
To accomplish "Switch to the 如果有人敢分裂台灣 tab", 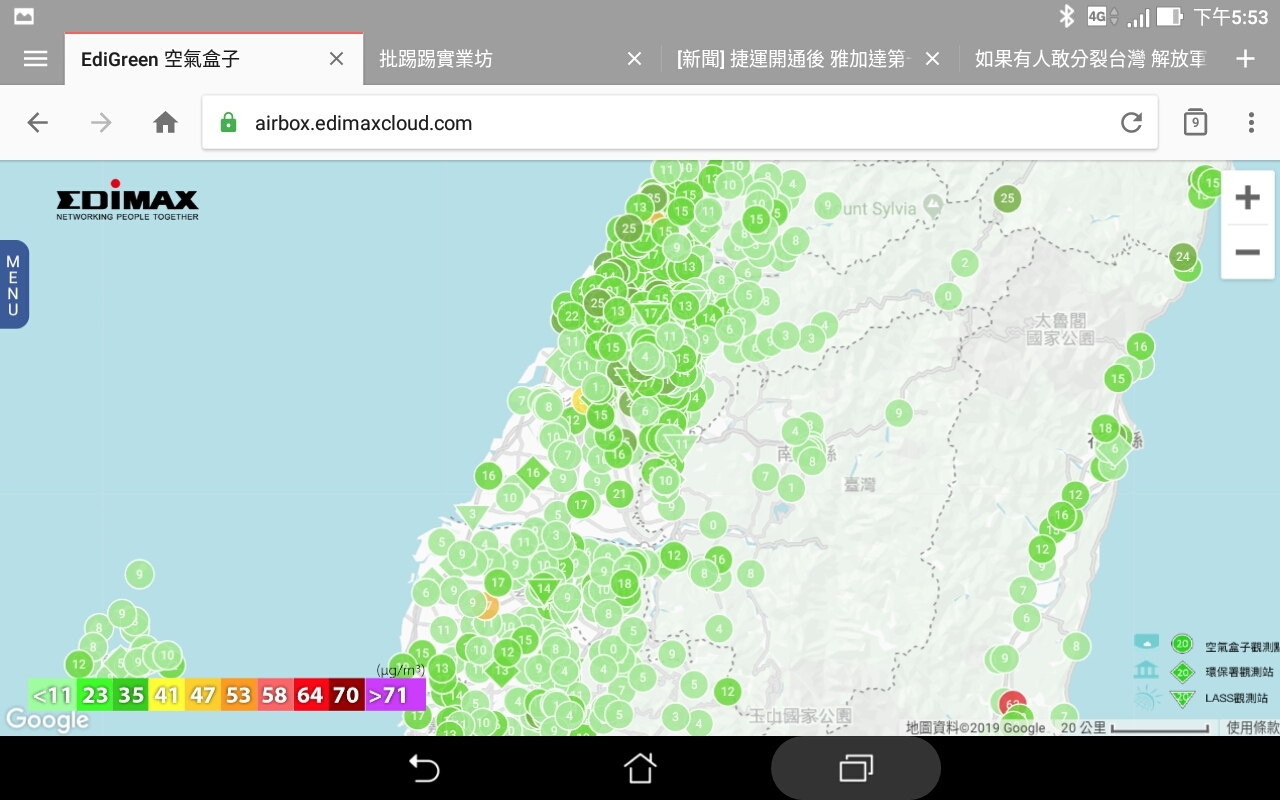I will click(1090, 59).
